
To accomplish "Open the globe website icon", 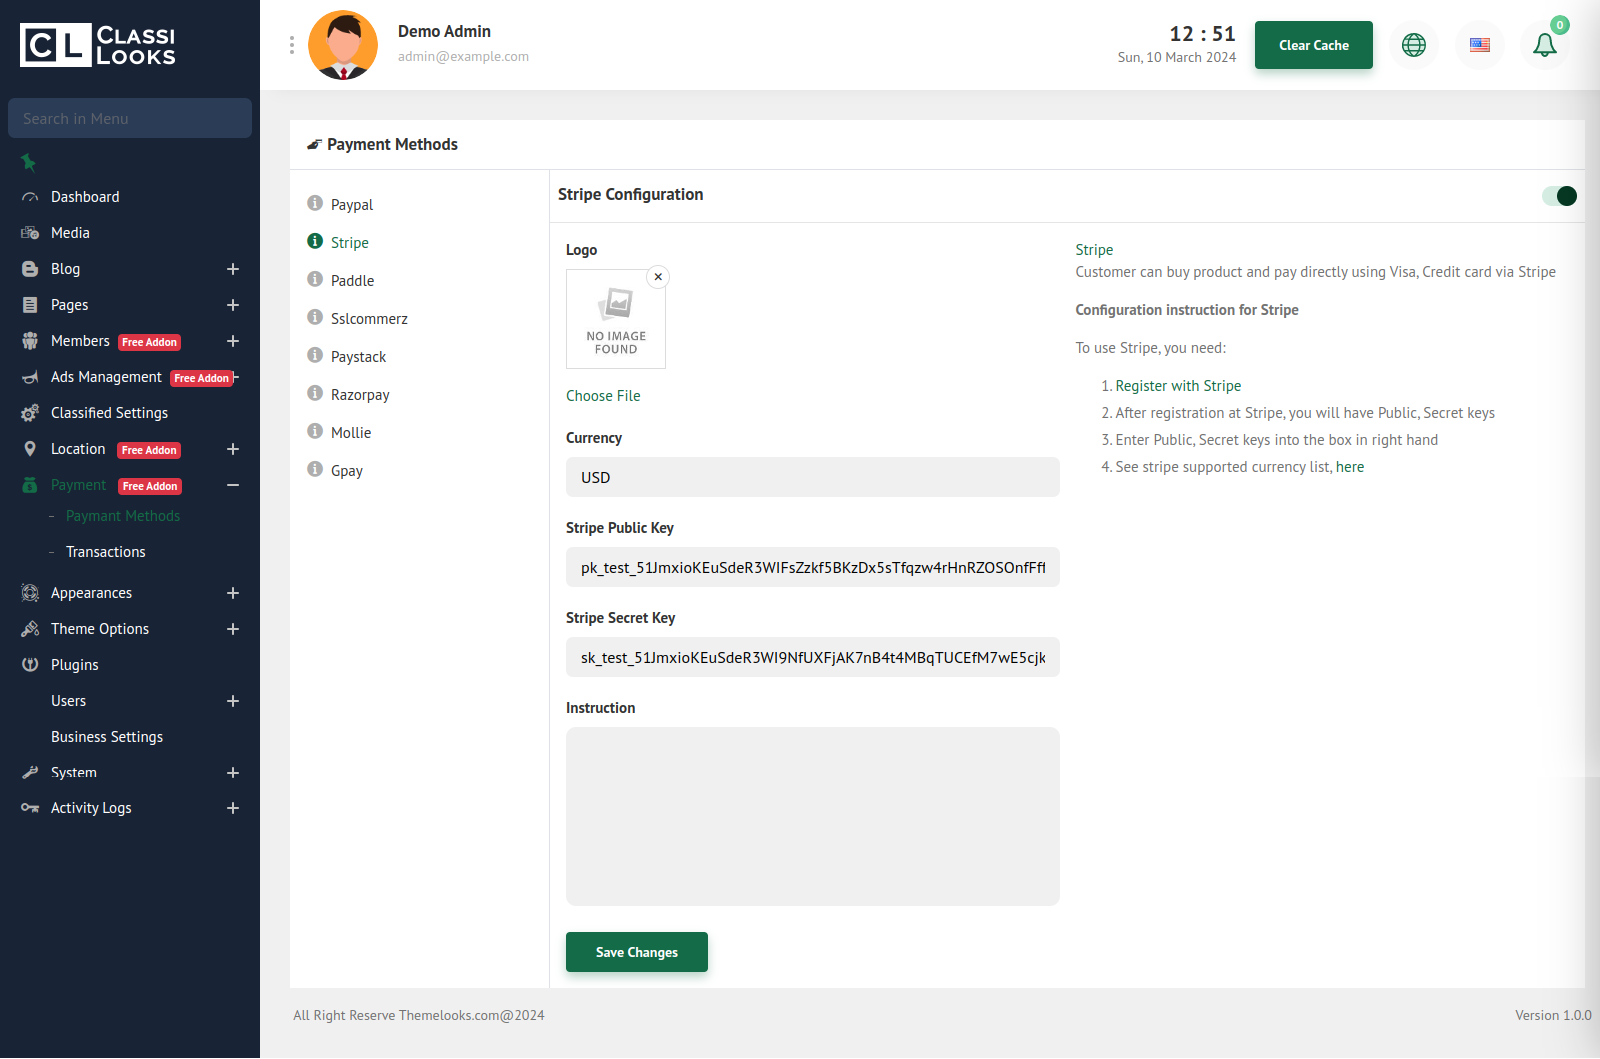I will (x=1414, y=45).
